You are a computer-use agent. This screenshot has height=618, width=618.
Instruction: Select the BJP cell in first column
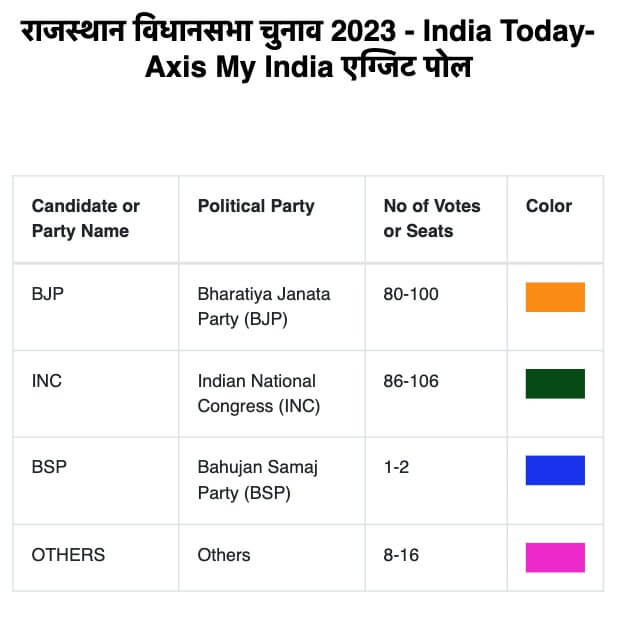47,294
